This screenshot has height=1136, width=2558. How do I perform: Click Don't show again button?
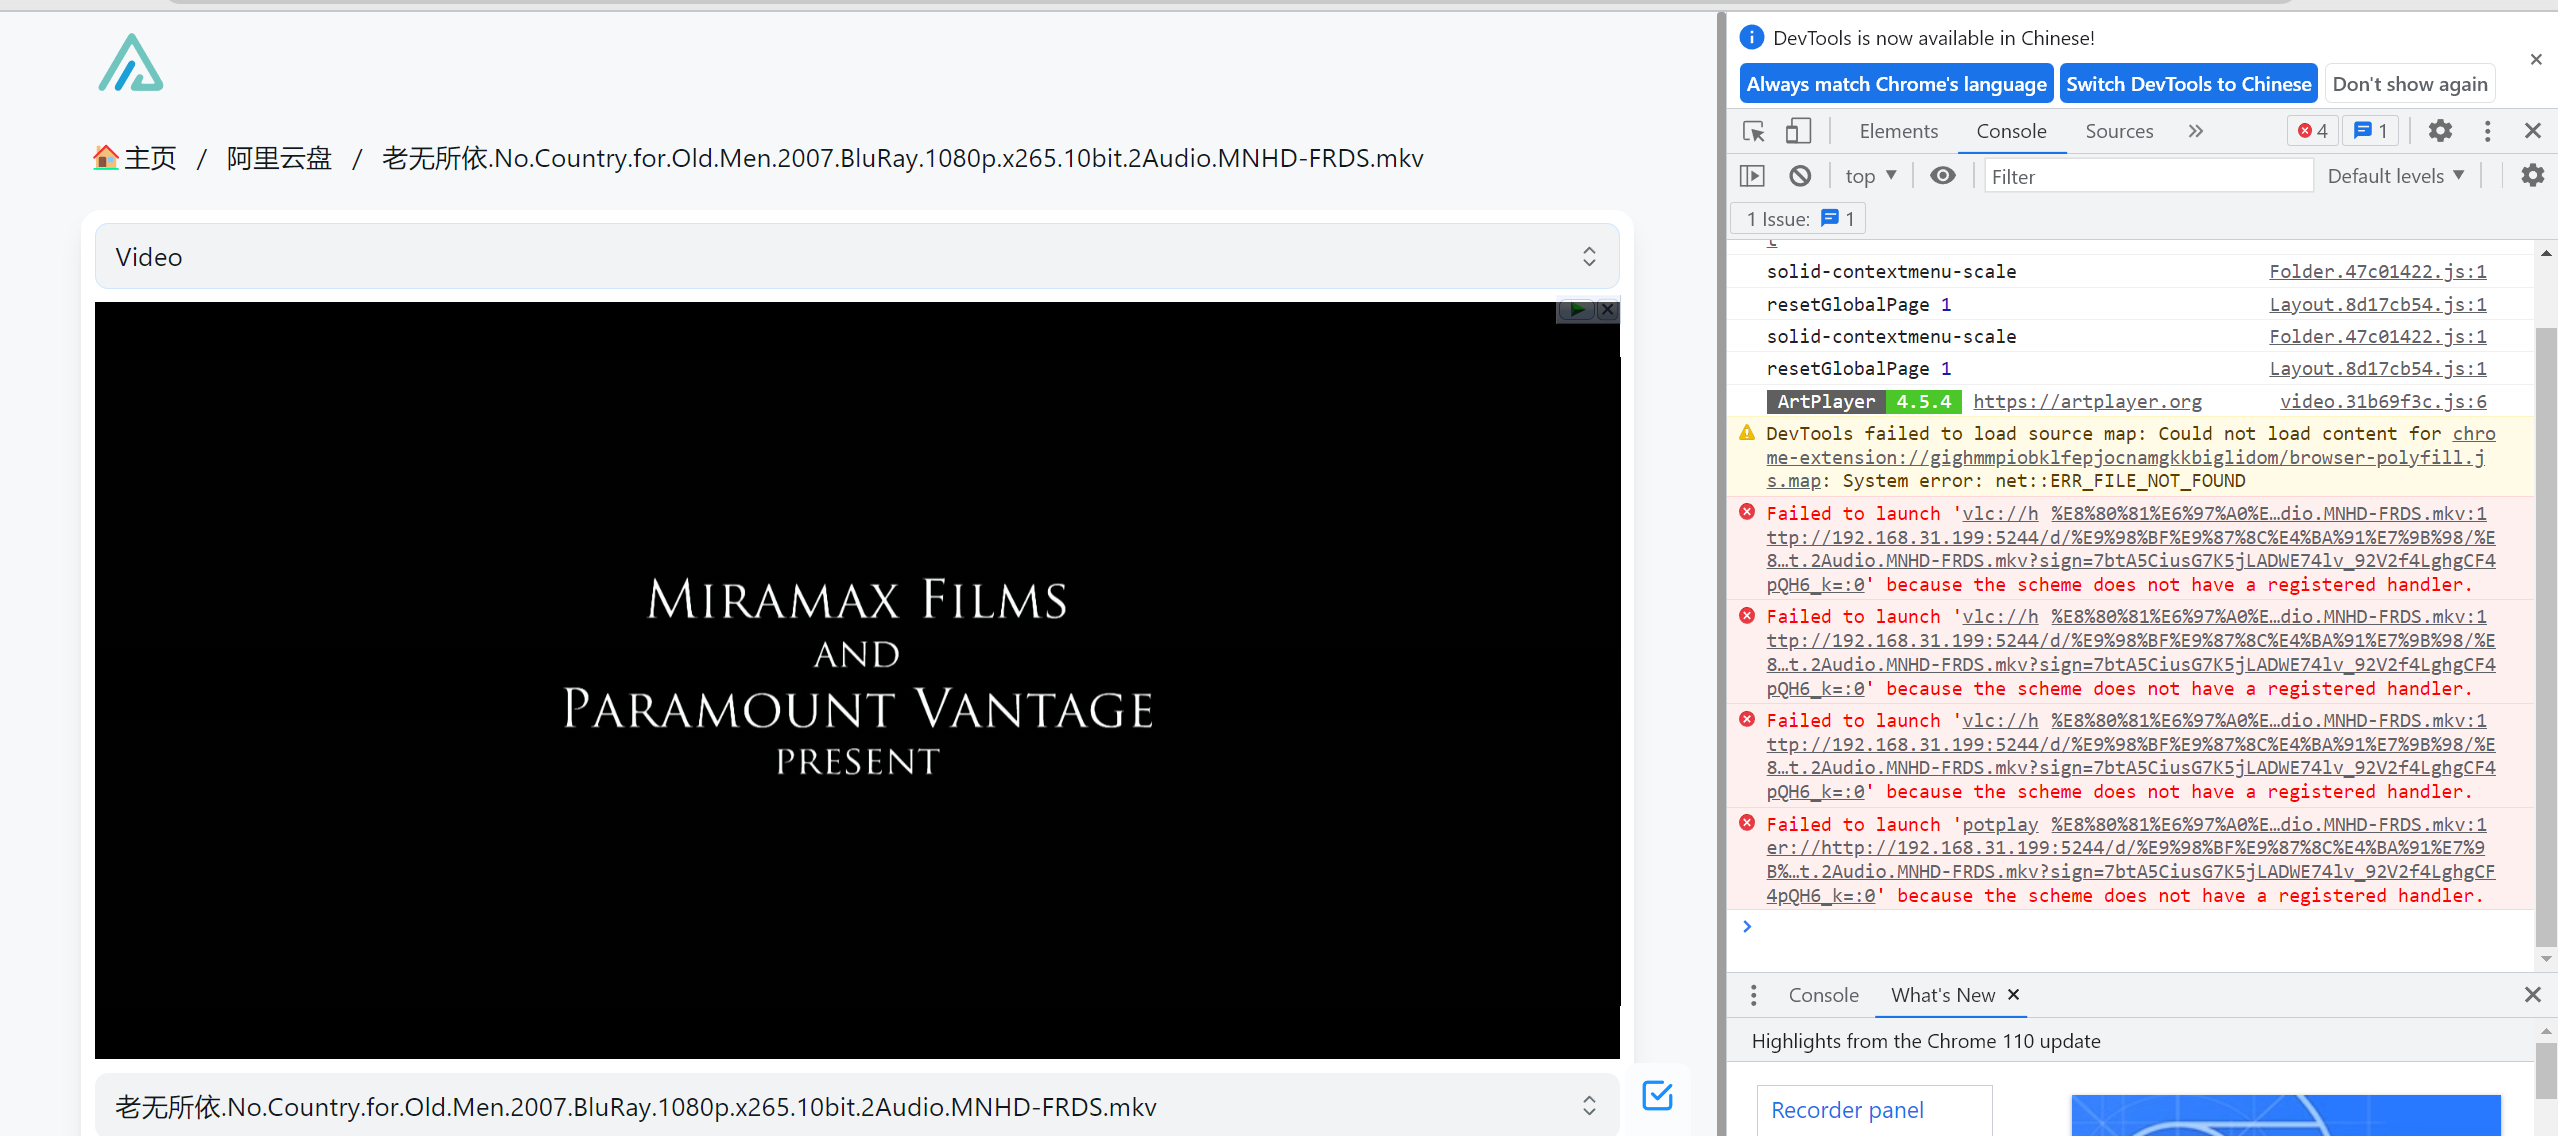click(x=2409, y=84)
